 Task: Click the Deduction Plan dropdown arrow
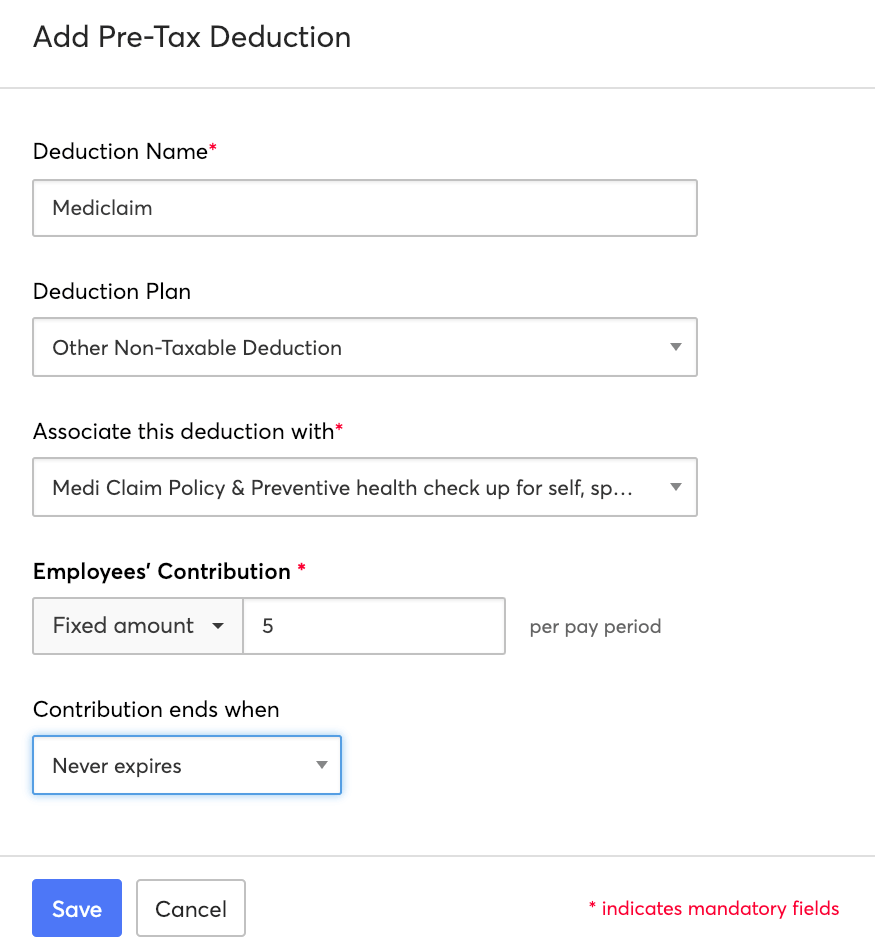pos(676,348)
